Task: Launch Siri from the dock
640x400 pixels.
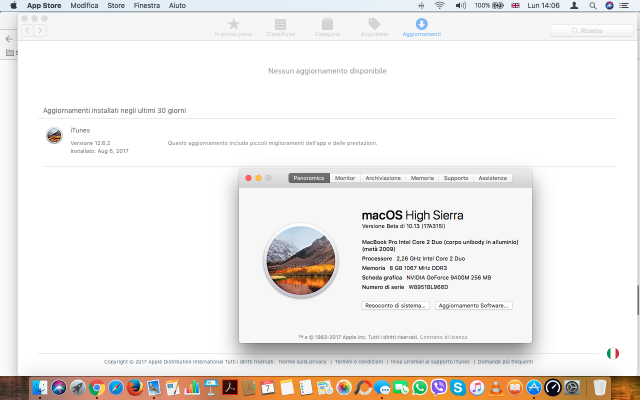Action: pos(59,387)
